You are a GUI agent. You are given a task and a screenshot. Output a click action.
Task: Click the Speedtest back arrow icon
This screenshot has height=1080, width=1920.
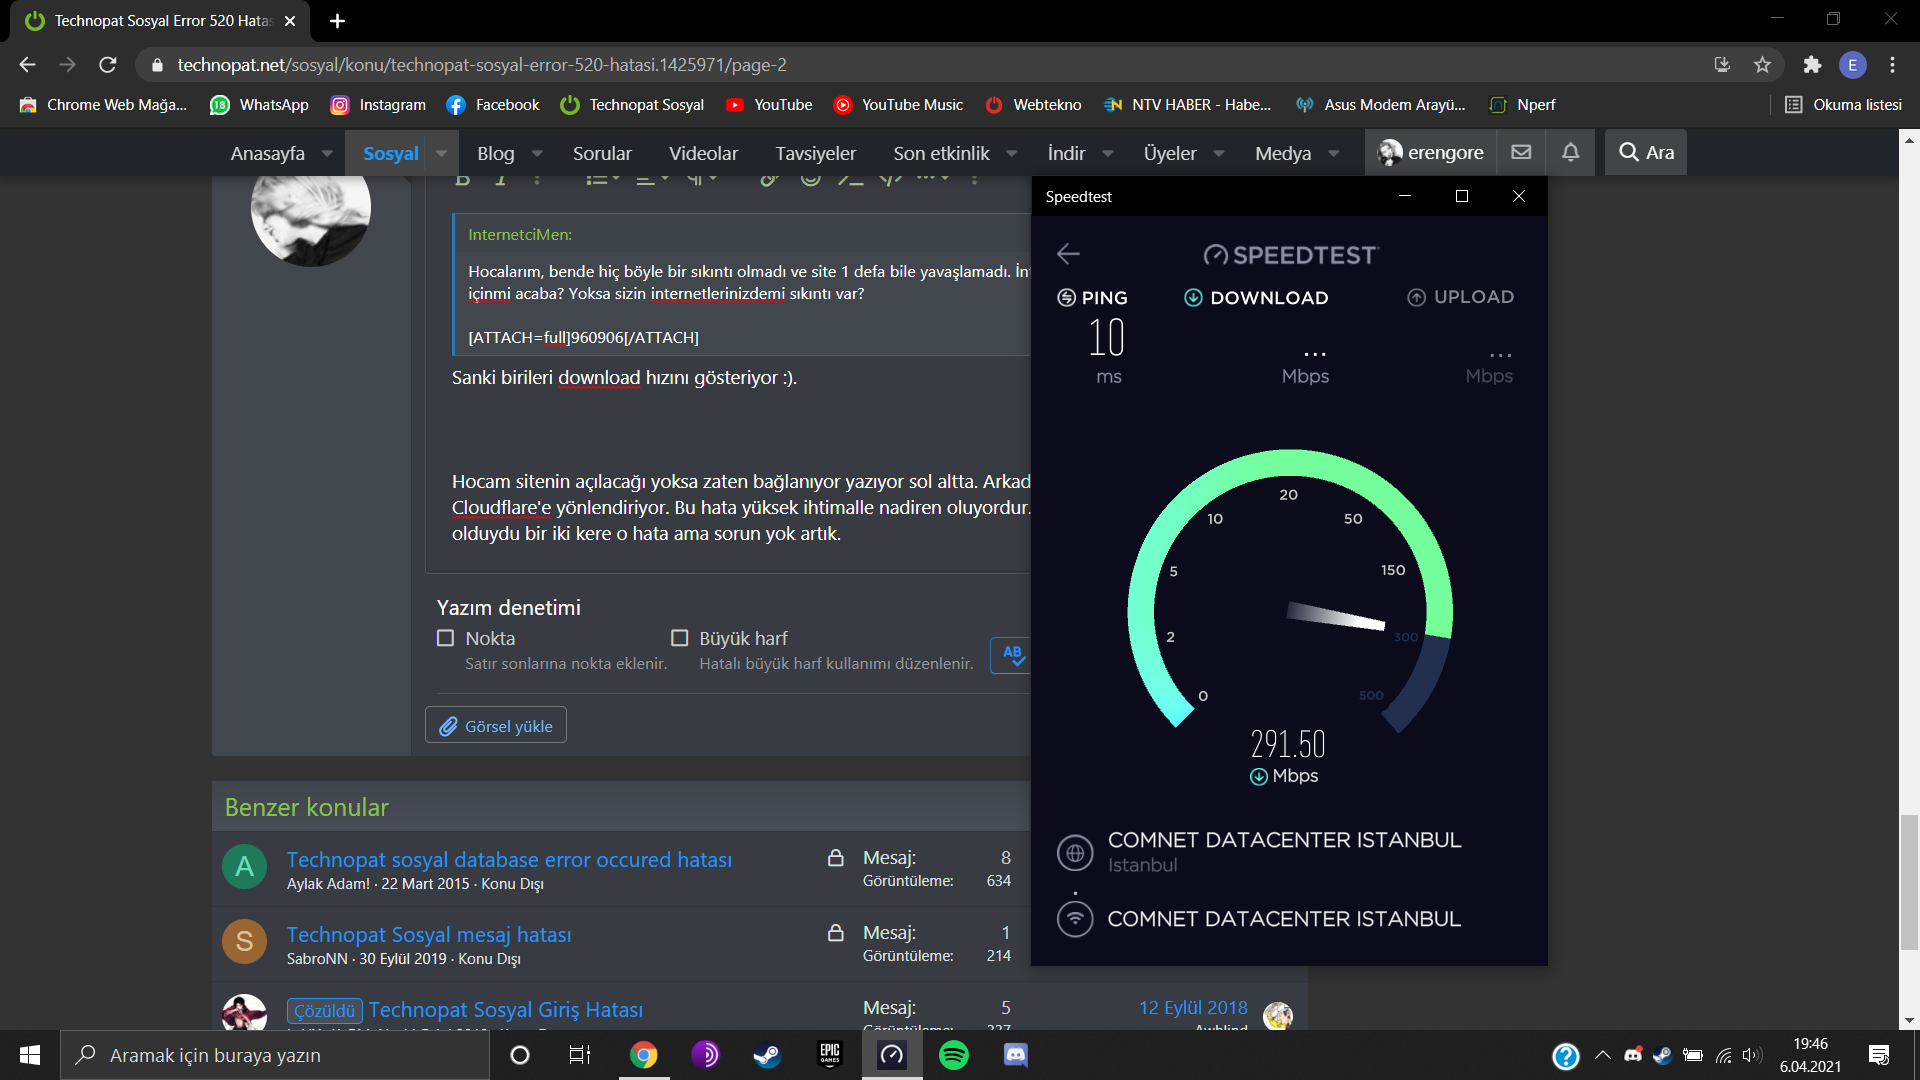[1068, 254]
